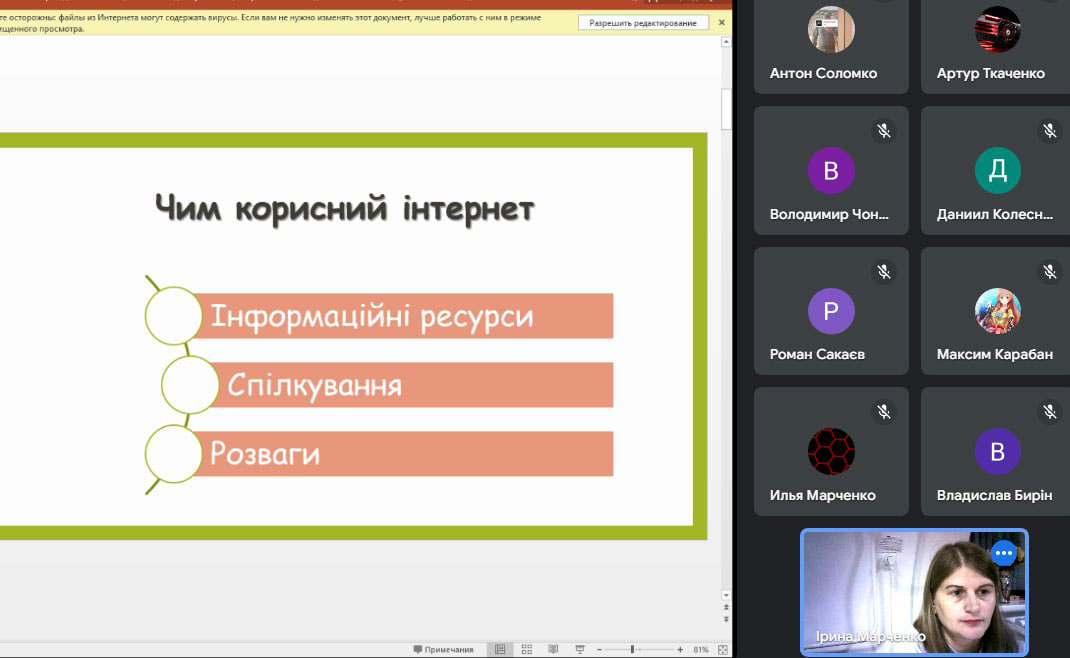Click Максим Карабан avatar
1070x658 pixels.
pos(998,311)
